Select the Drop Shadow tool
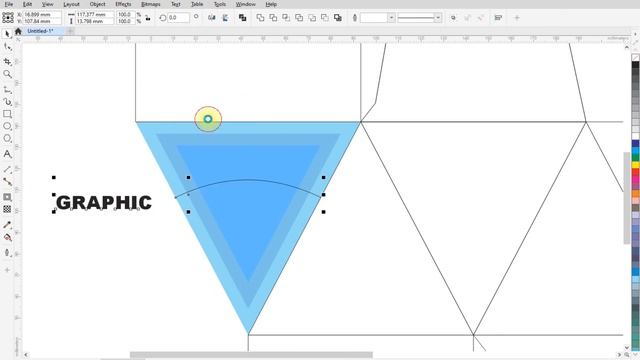 (7, 197)
